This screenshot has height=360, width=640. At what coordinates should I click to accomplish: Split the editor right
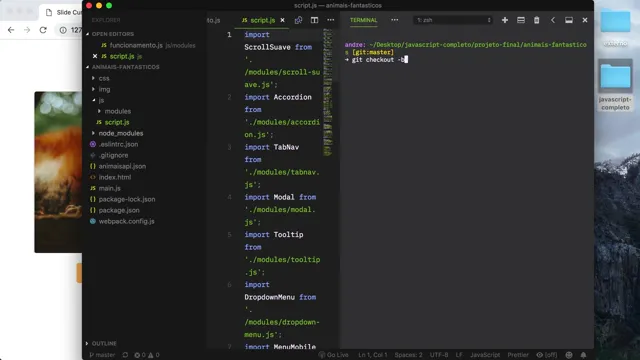[x=314, y=20]
